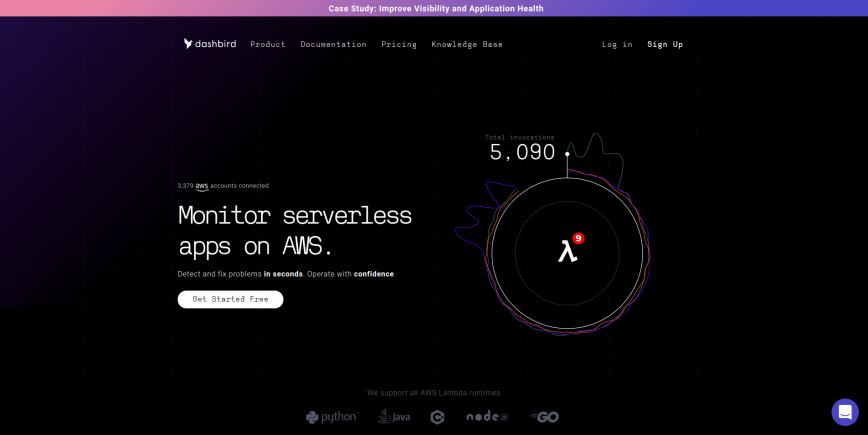Click the Go runtime logo
Screen dimensions: 868x435
coord(544,417)
